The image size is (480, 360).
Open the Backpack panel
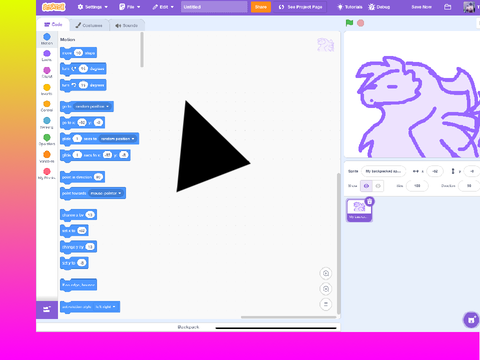pos(188,327)
